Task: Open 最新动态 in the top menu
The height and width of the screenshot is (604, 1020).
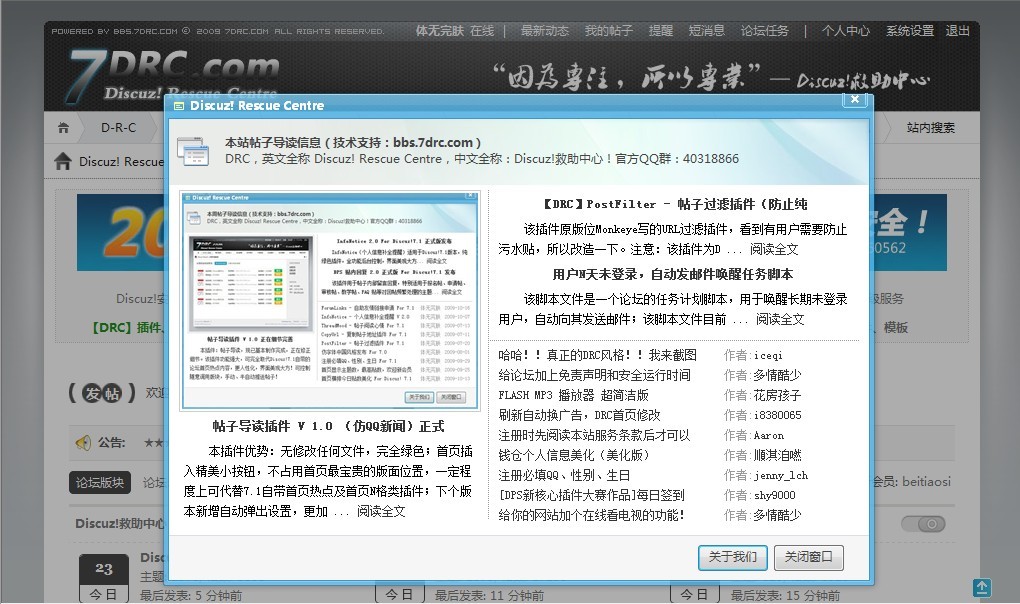Action: (x=544, y=31)
